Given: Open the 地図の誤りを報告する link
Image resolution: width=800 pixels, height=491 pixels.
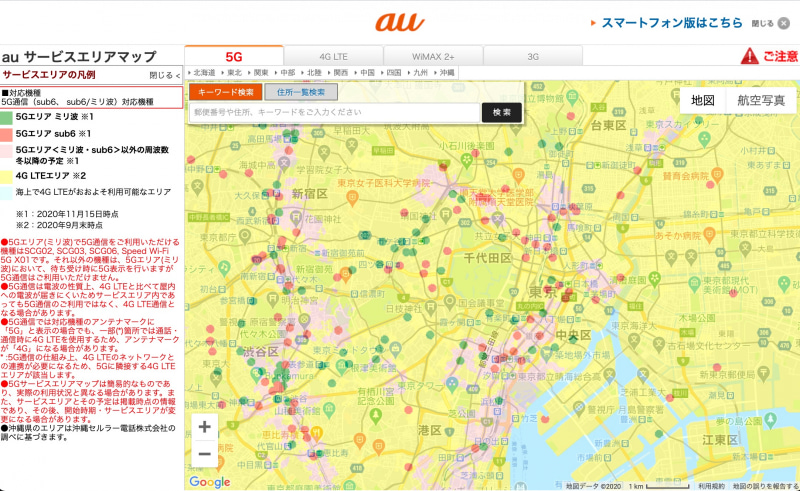Looking at the screenshot, I should pos(765,486).
